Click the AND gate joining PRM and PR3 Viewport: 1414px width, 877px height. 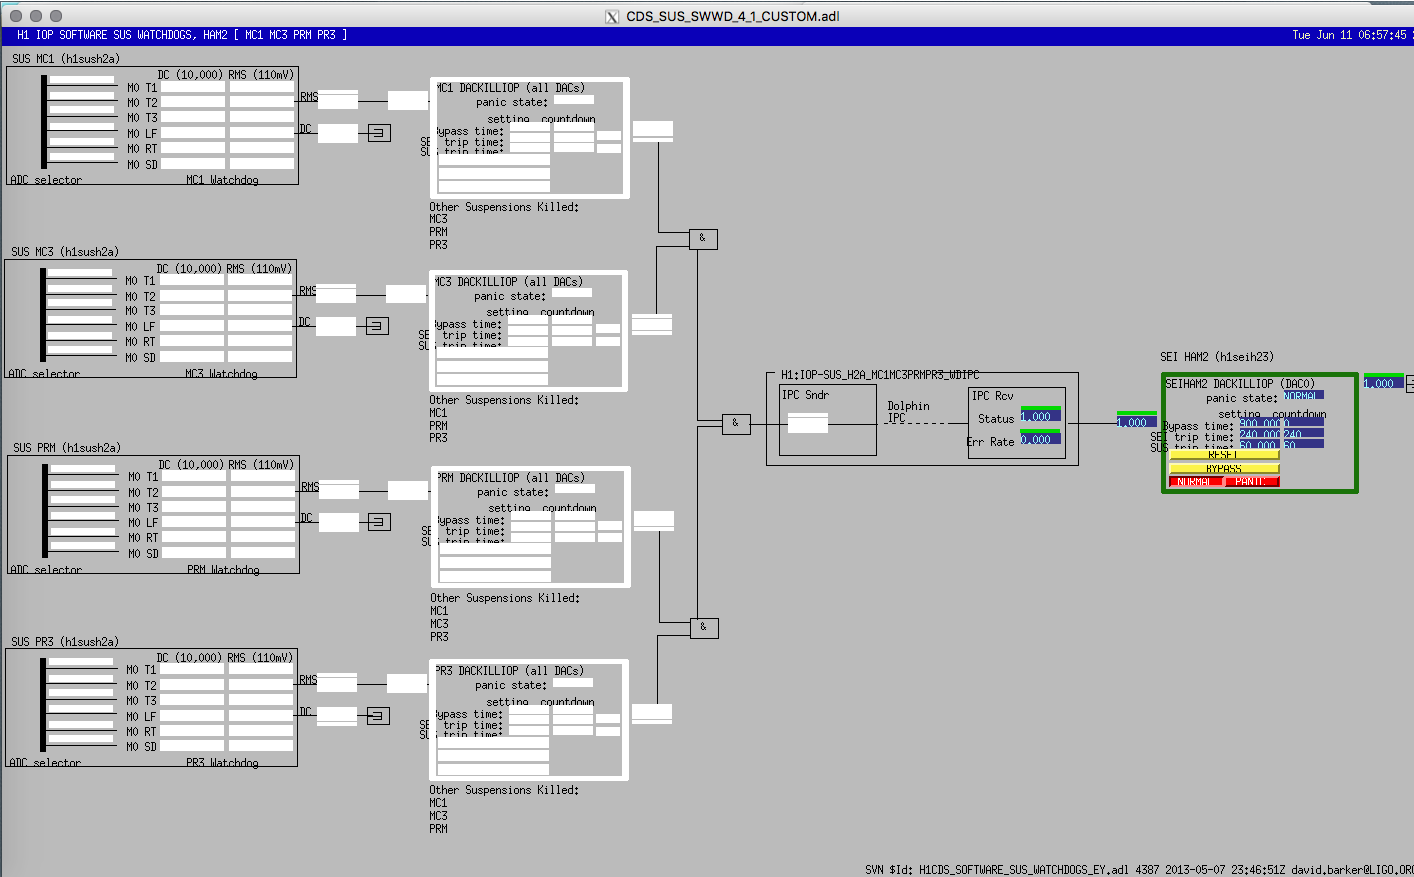point(704,628)
